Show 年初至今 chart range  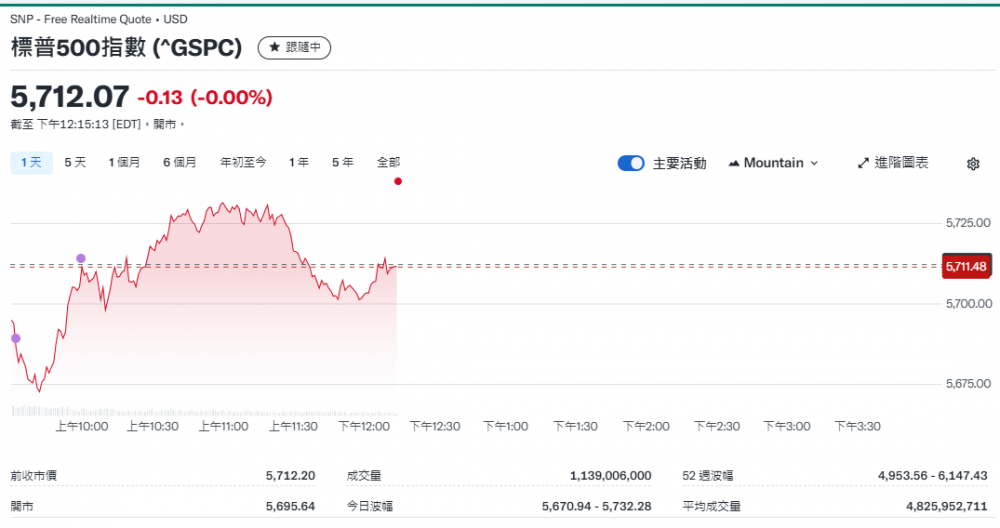(x=243, y=162)
